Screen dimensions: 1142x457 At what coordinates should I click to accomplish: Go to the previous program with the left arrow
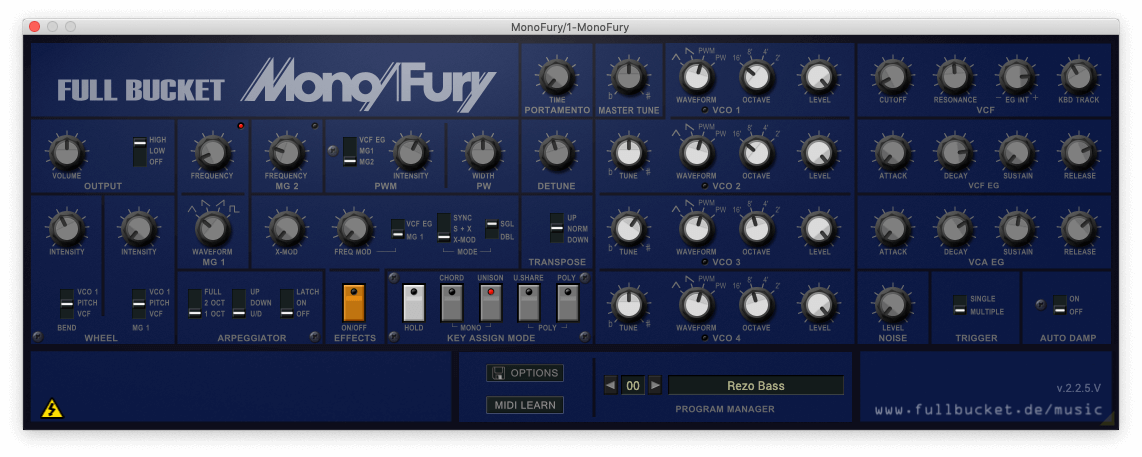pos(611,386)
